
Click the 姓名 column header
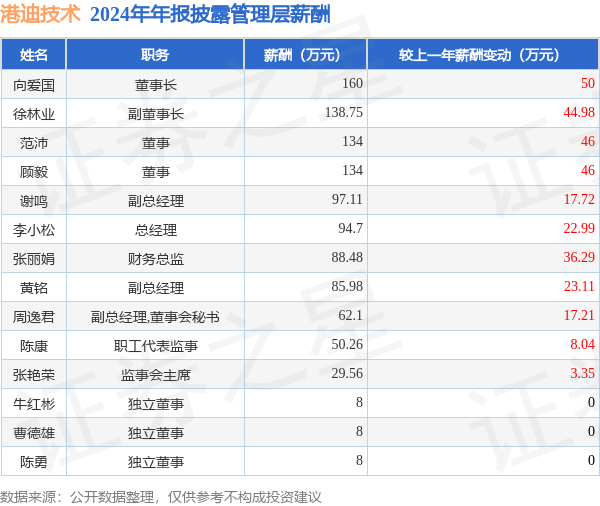(34, 55)
